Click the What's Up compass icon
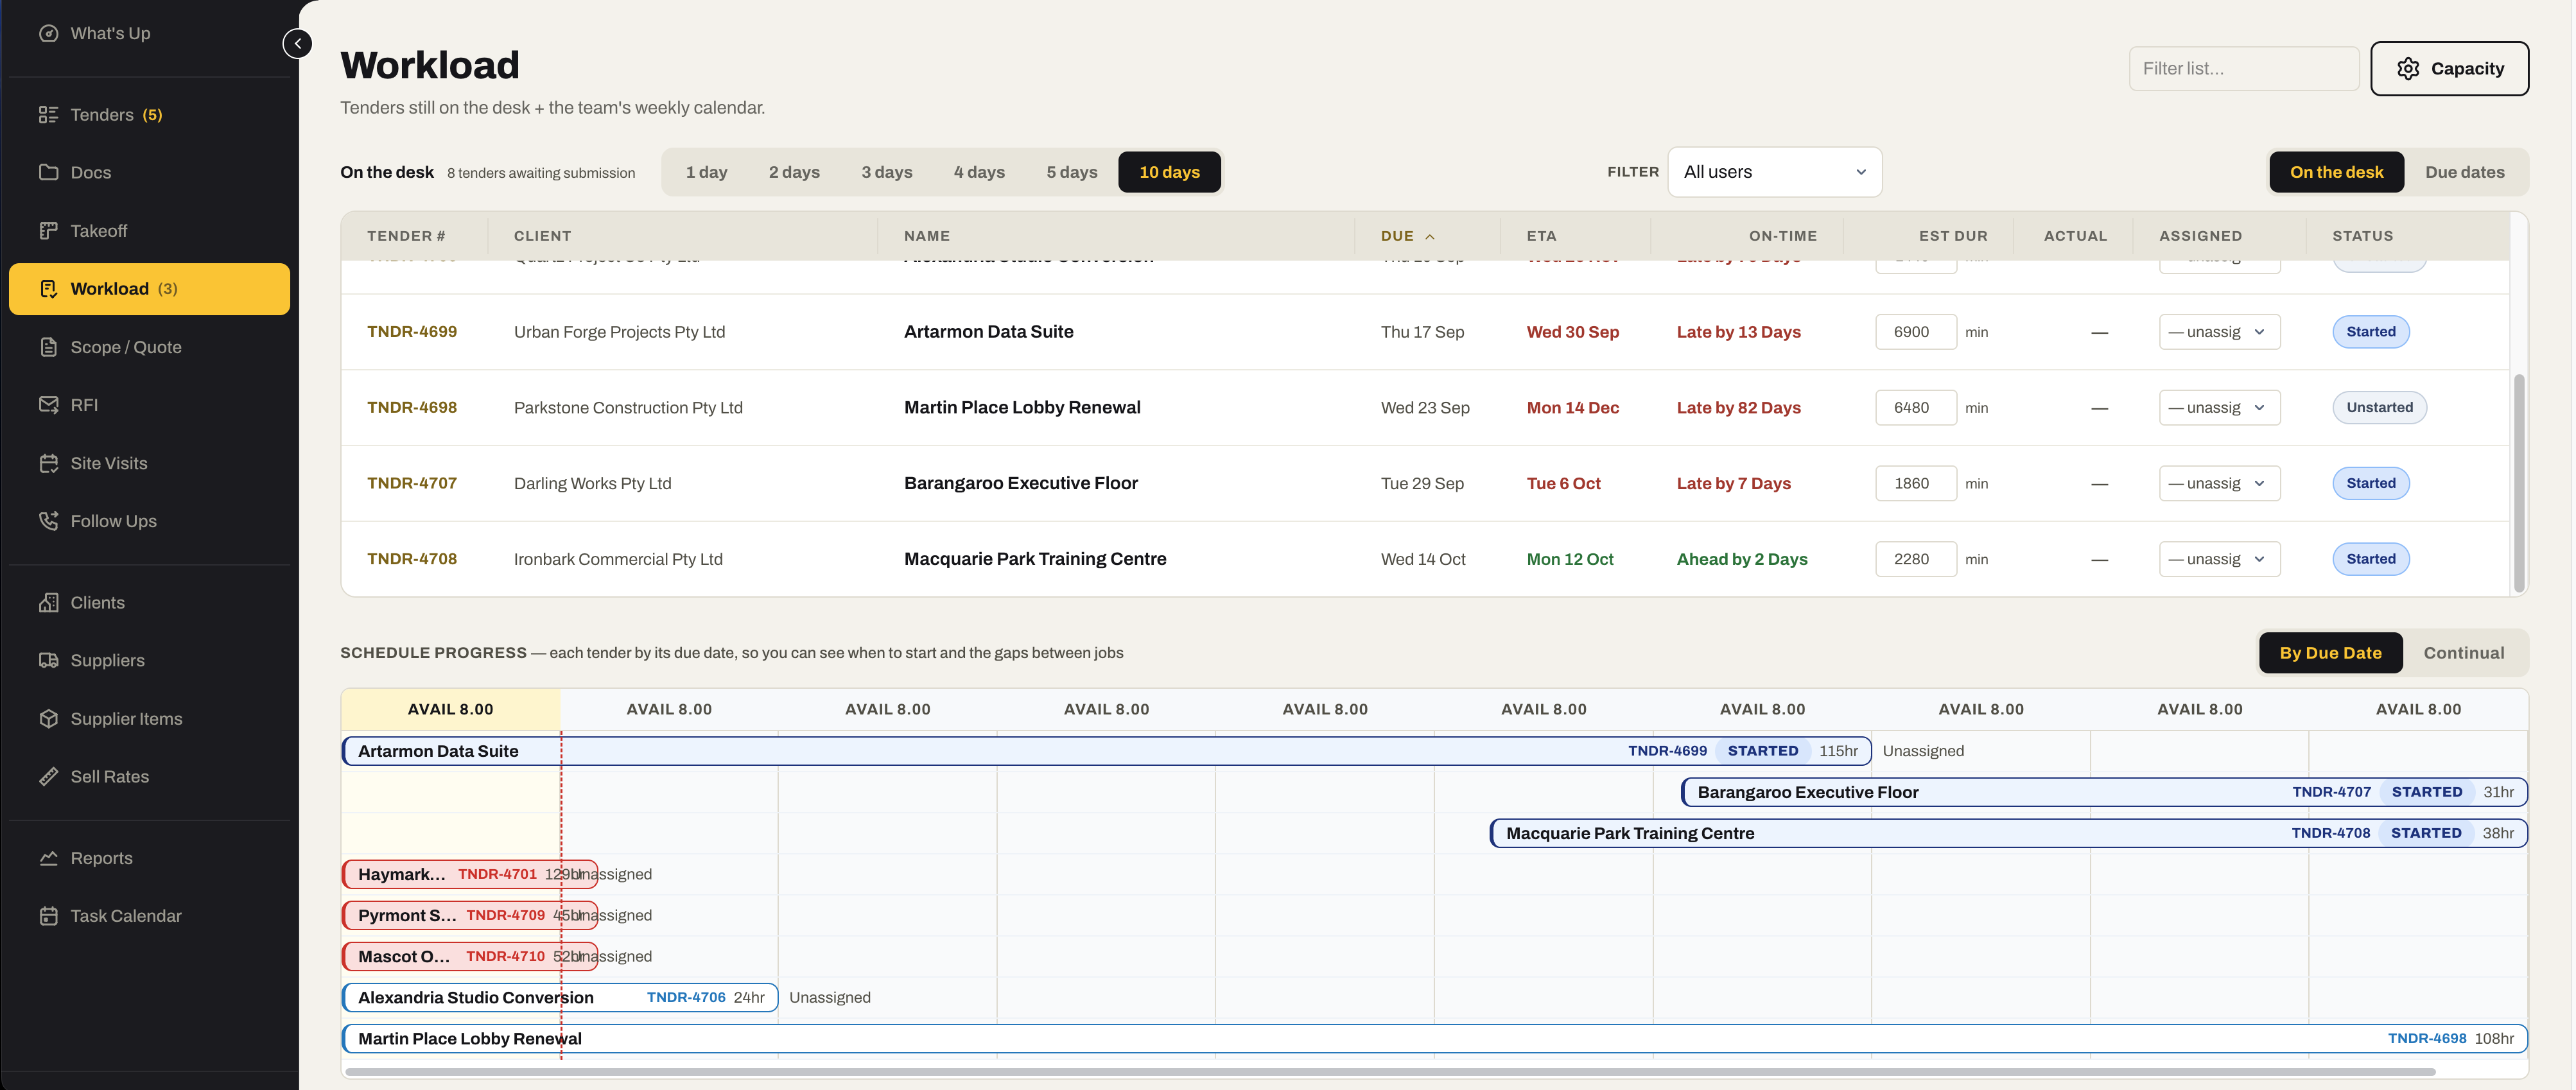 click(x=48, y=33)
